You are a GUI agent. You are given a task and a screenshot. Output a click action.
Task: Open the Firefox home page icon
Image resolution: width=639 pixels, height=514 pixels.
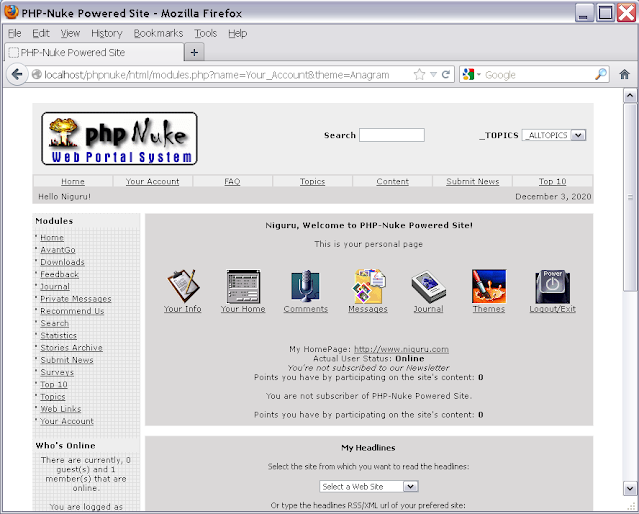click(624, 74)
